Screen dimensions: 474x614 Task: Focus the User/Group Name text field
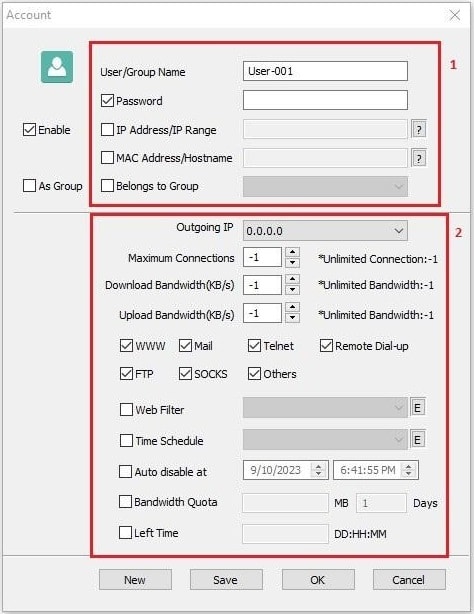point(325,71)
